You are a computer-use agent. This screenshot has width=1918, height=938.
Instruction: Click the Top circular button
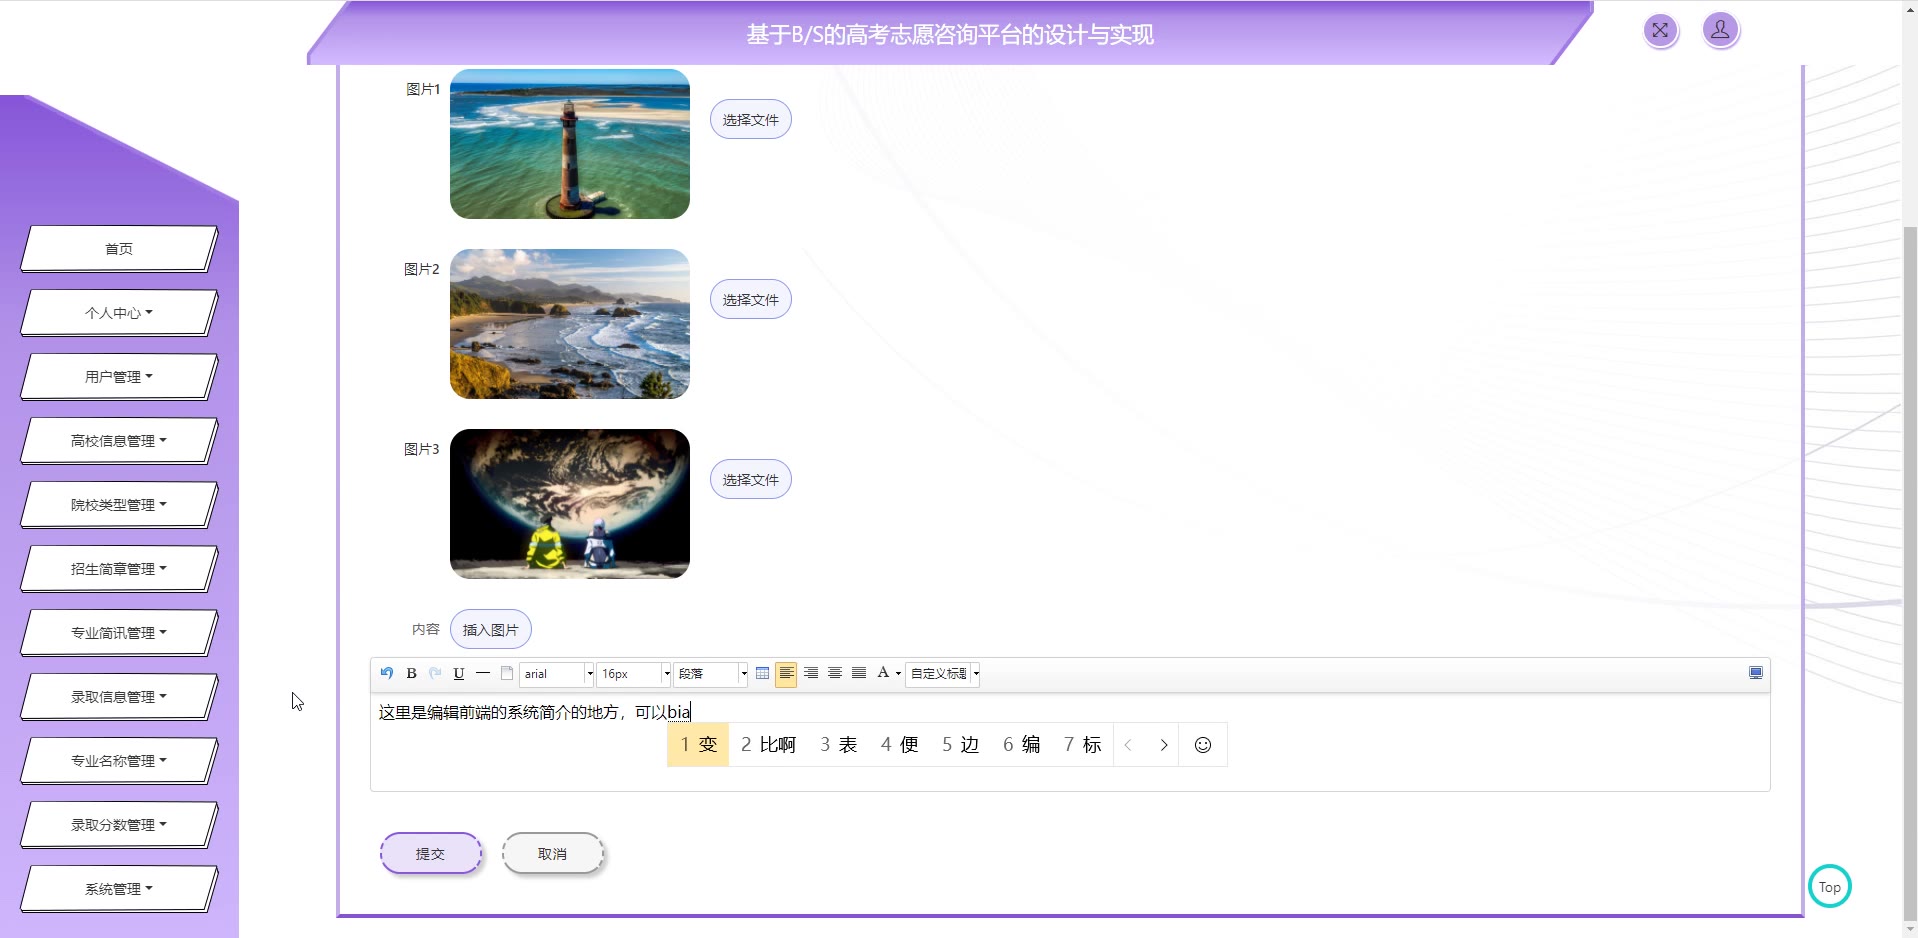(x=1829, y=886)
